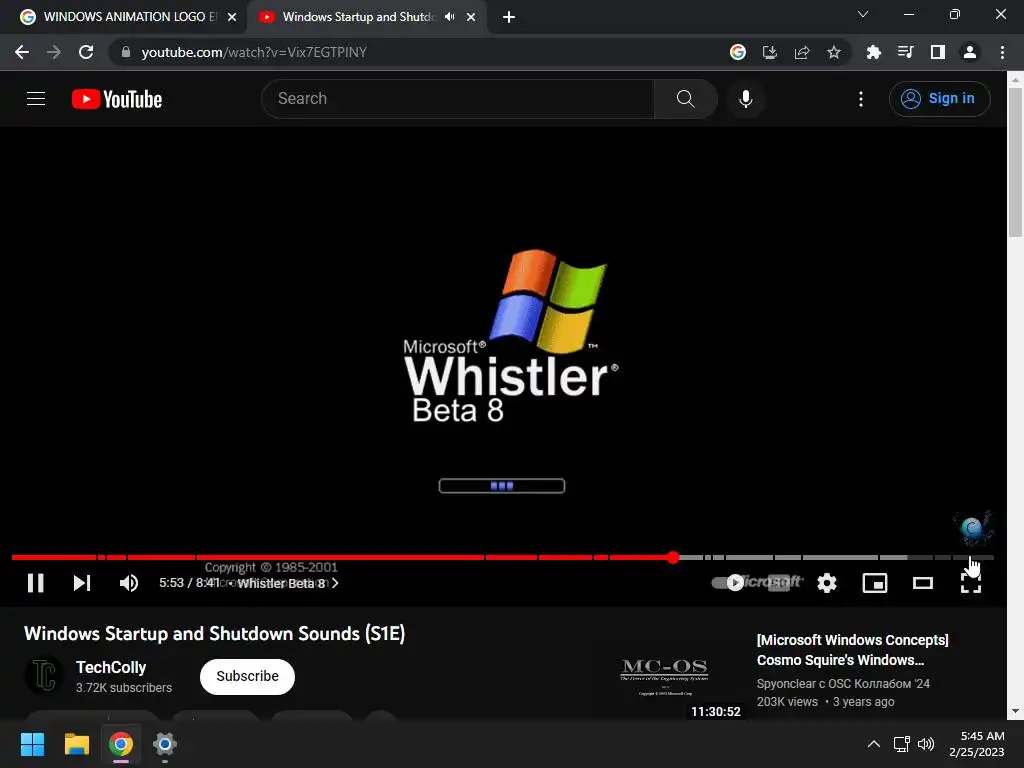Open Chrome three-dot menu
Viewport: 1024px width, 768px height.
[1002, 52]
